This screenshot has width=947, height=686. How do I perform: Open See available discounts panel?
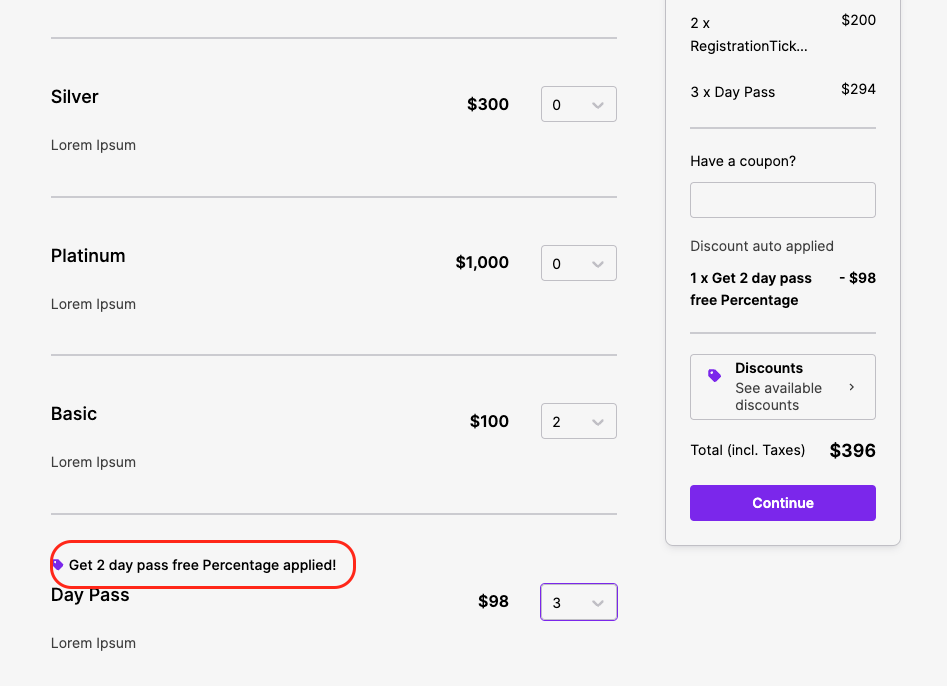[x=778, y=396]
